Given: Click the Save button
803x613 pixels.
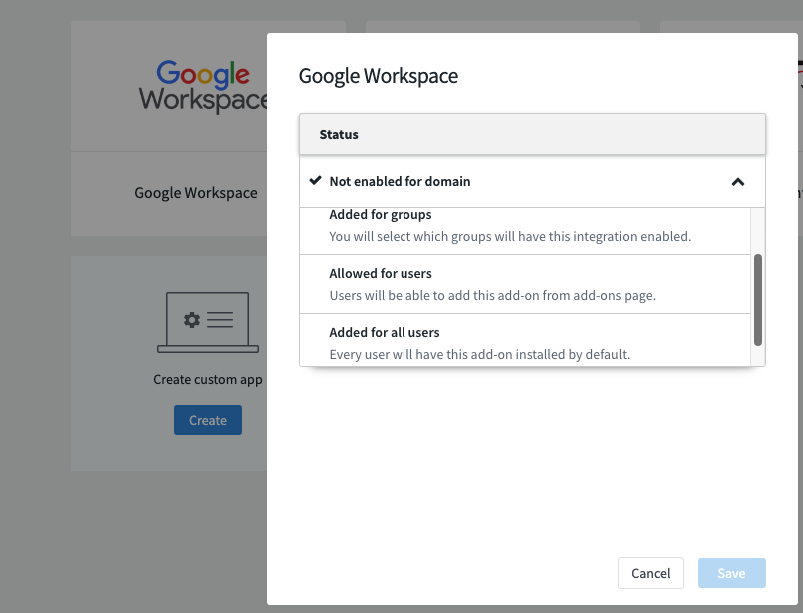Looking at the screenshot, I should coord(731,573).
